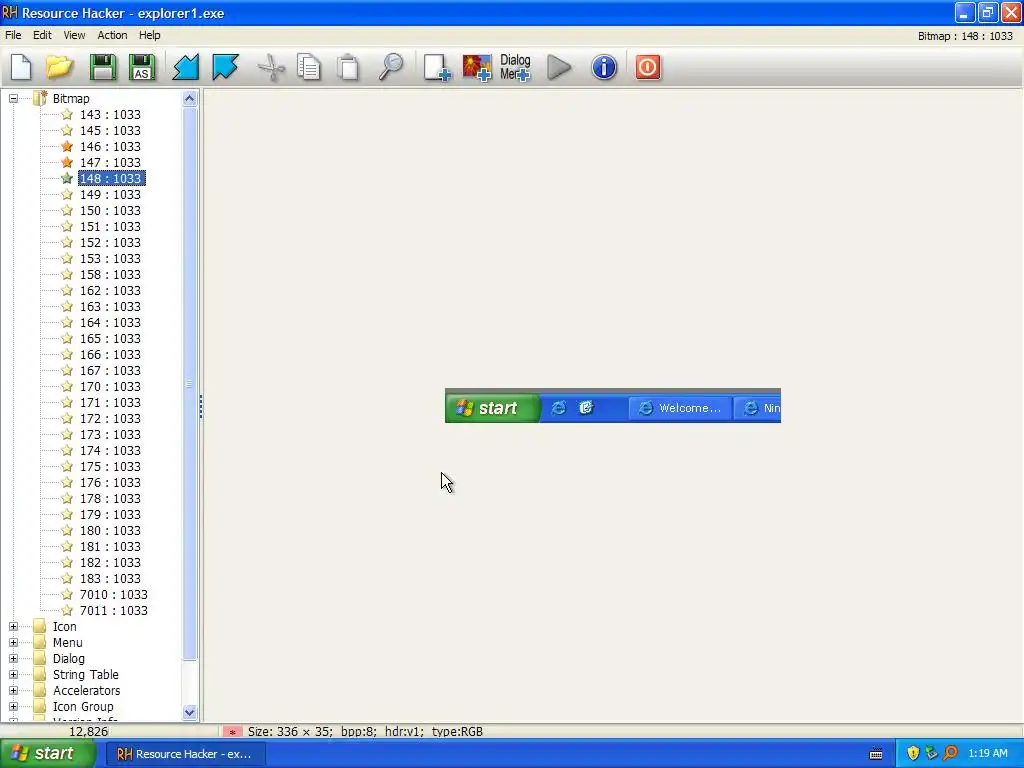Open the Action menu
This screenshot has height=768, width=1024.
pos(112,35)
